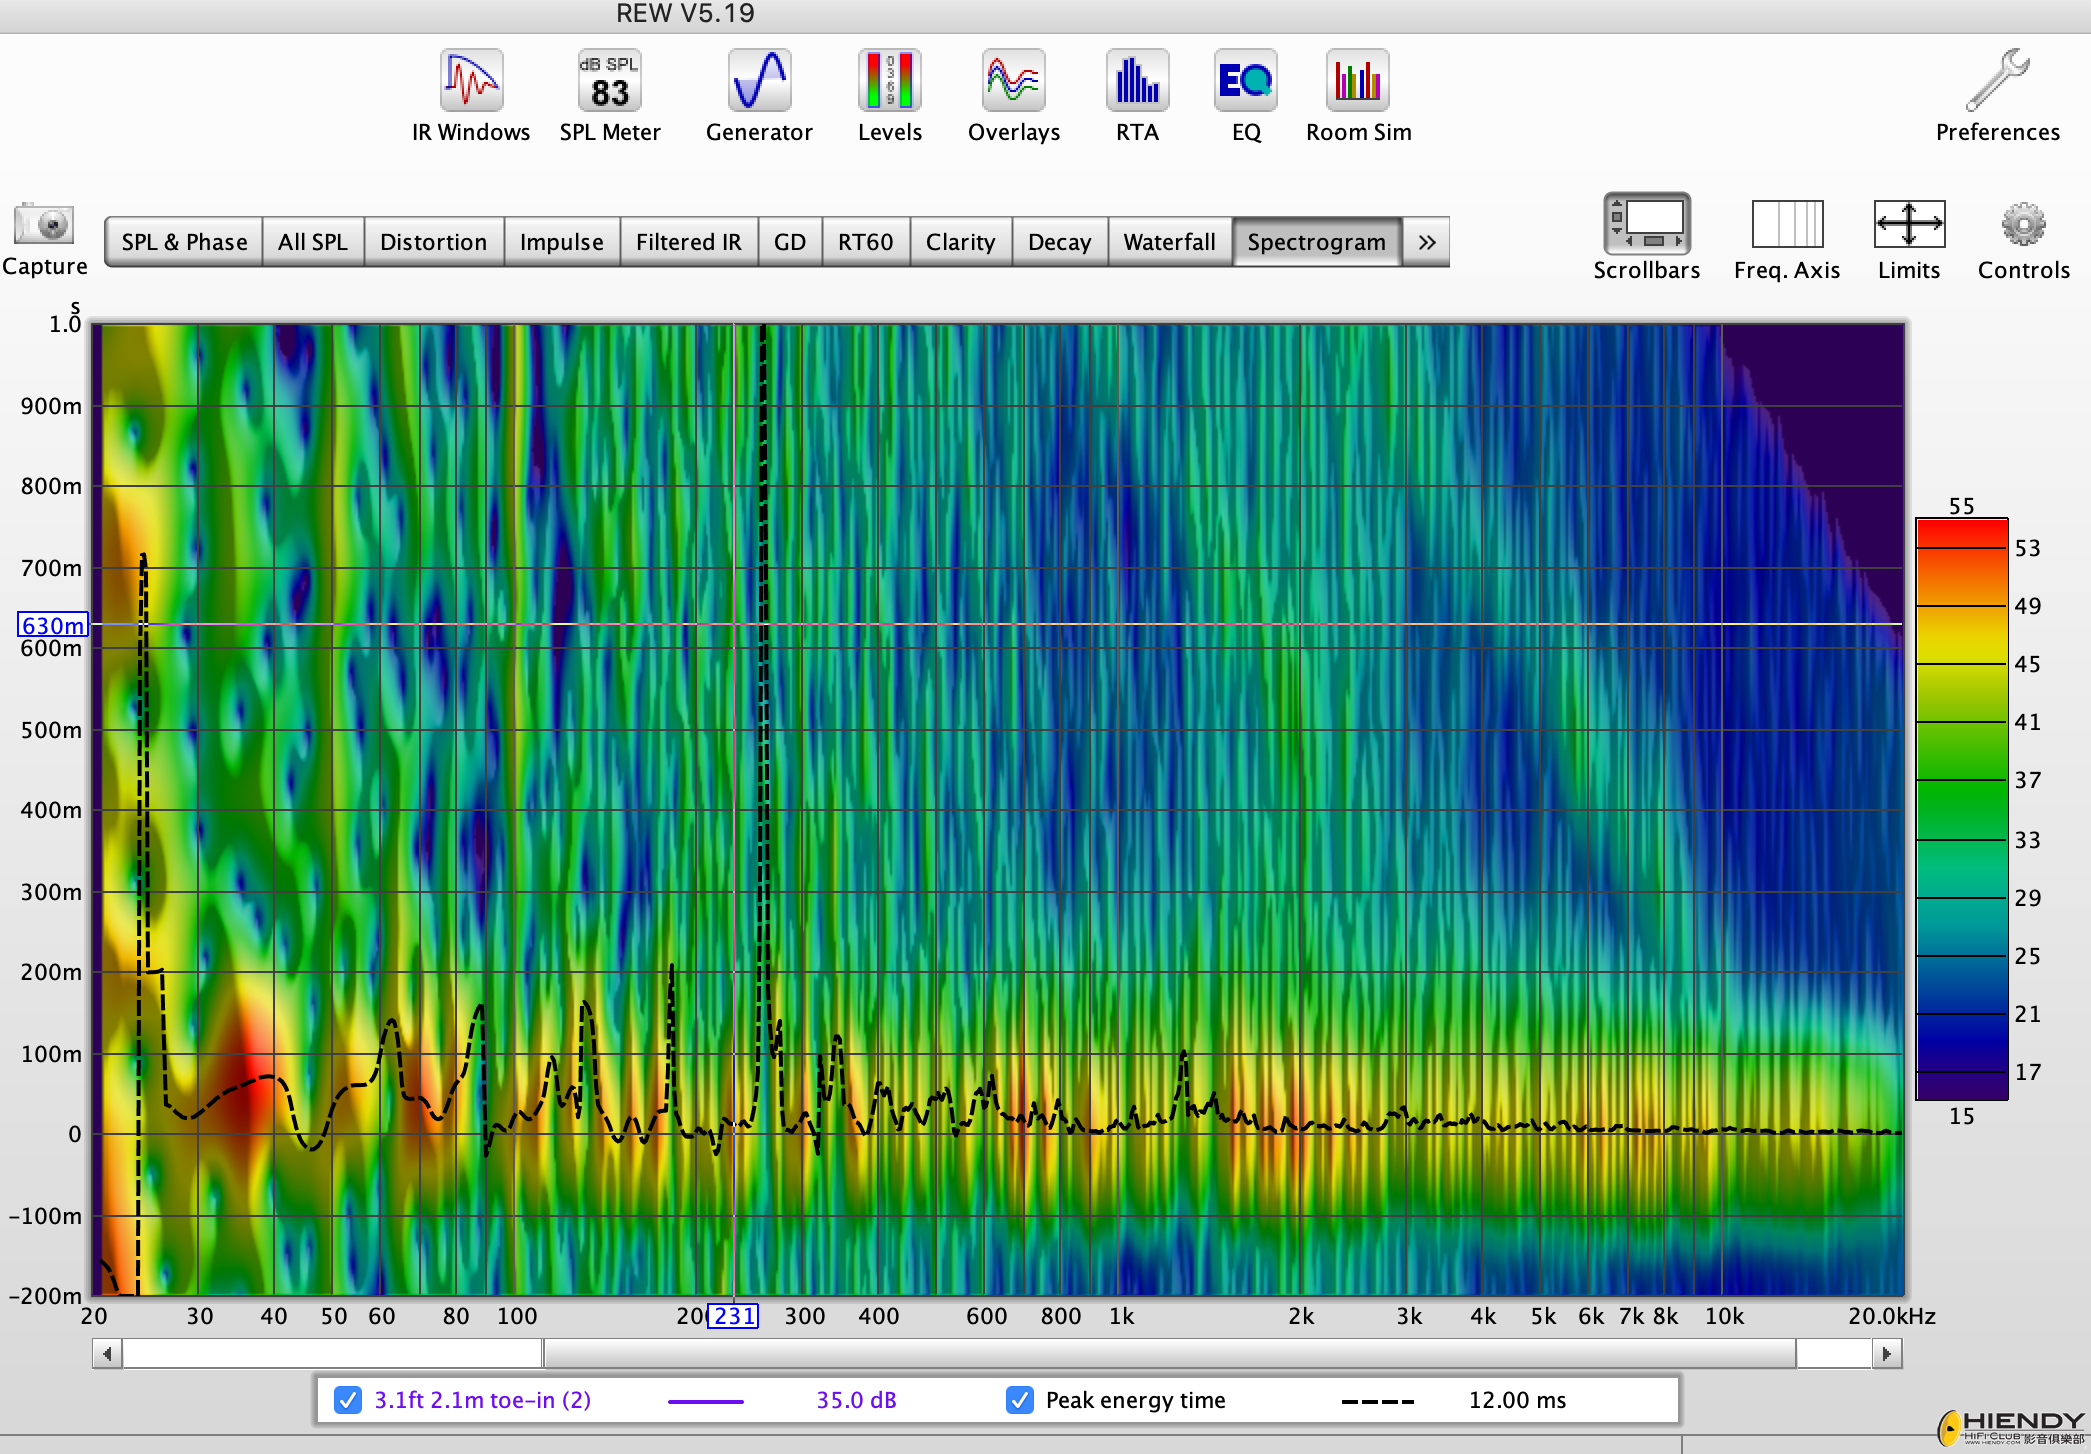Click the right arrow of horizontal scrollbar
The image size is (2091, 1454).
click(1886, 1354)
